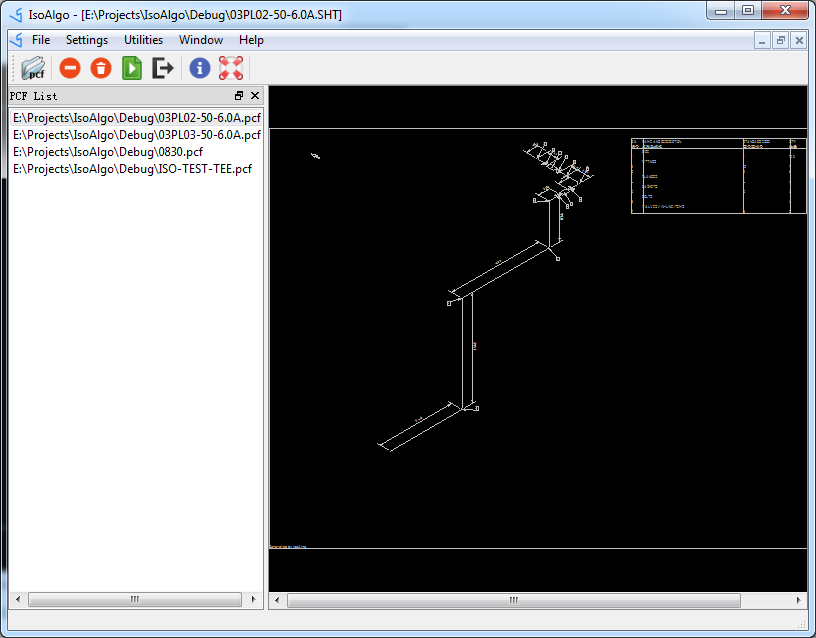Run the green play document icon
Image resolution: width=816 pixels, height=638 pixels.
click(x=132, y=68)
